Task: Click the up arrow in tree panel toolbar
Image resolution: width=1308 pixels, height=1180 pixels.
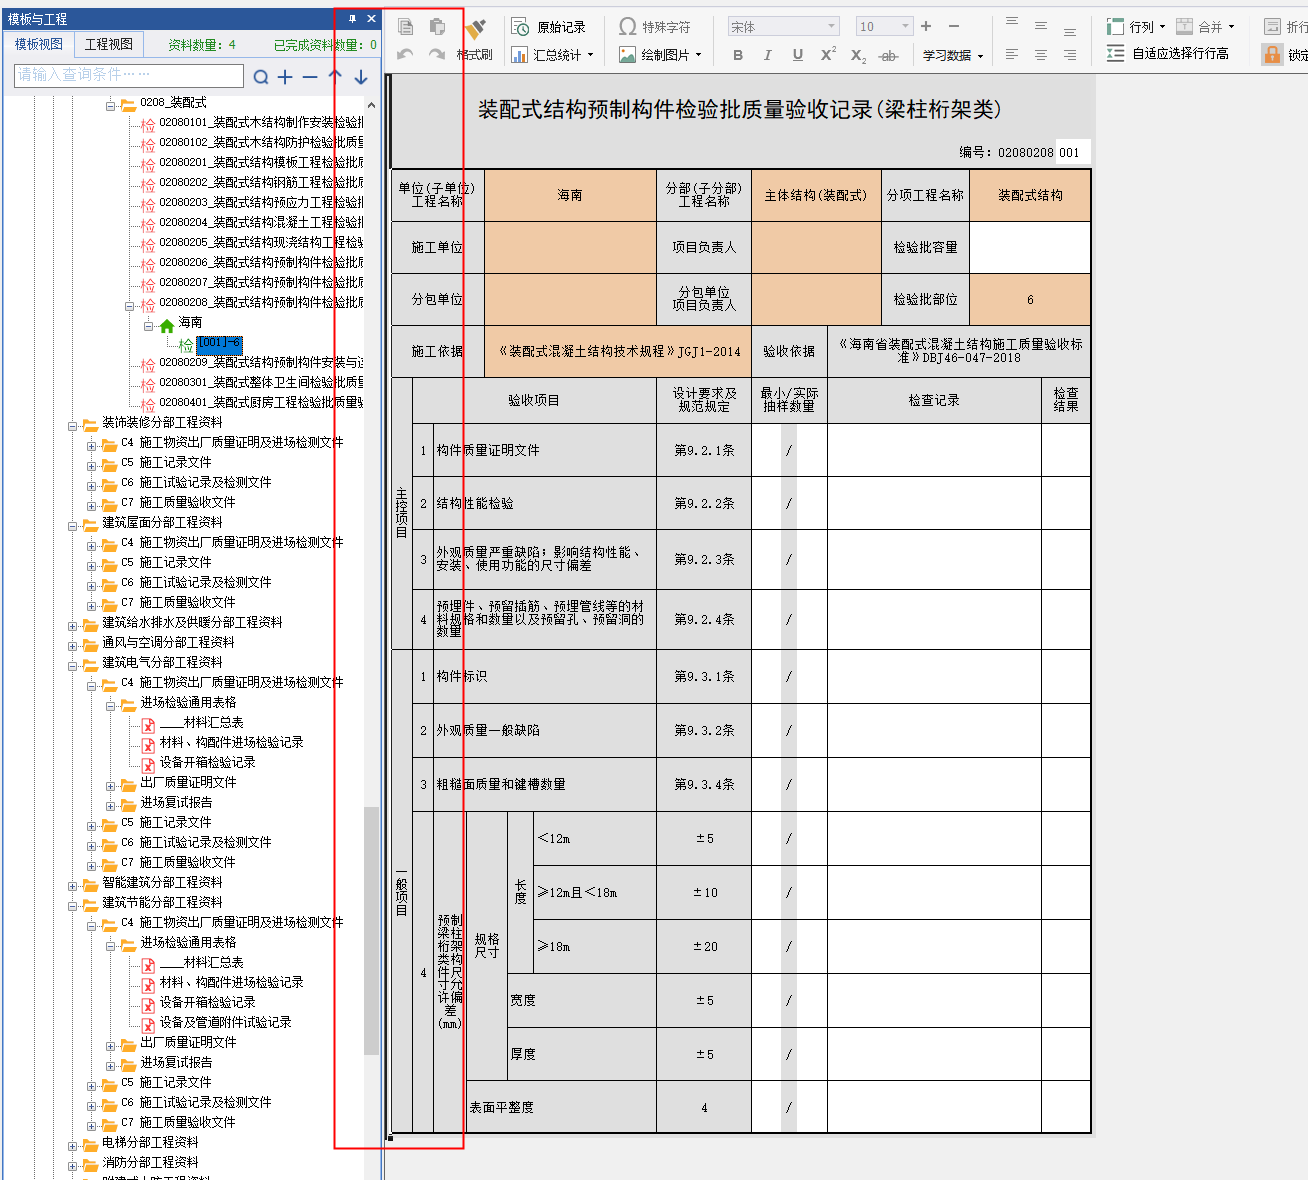Action: [335, 76]
